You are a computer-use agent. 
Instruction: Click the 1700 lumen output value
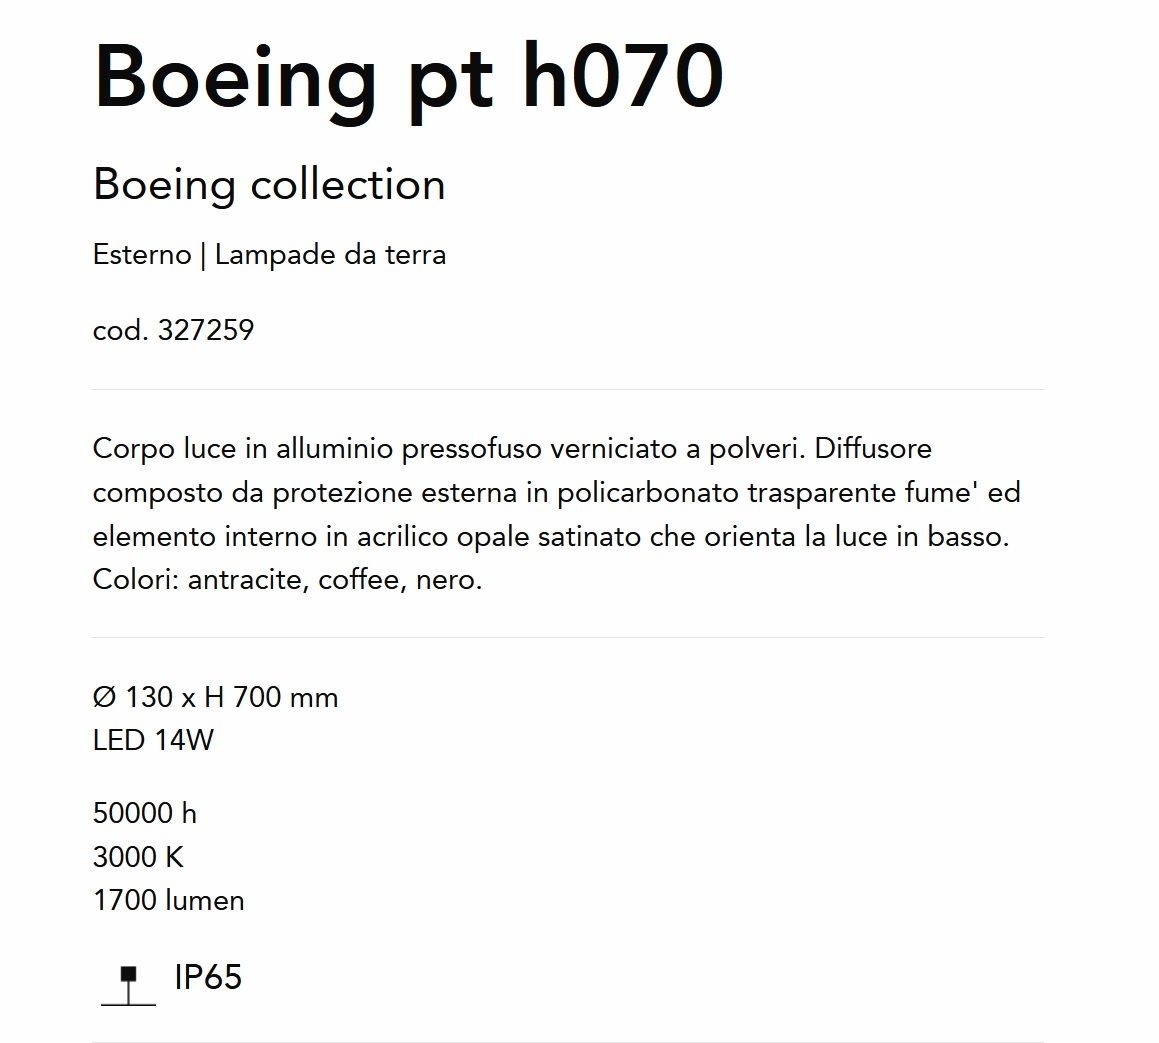tap(169, 901)
